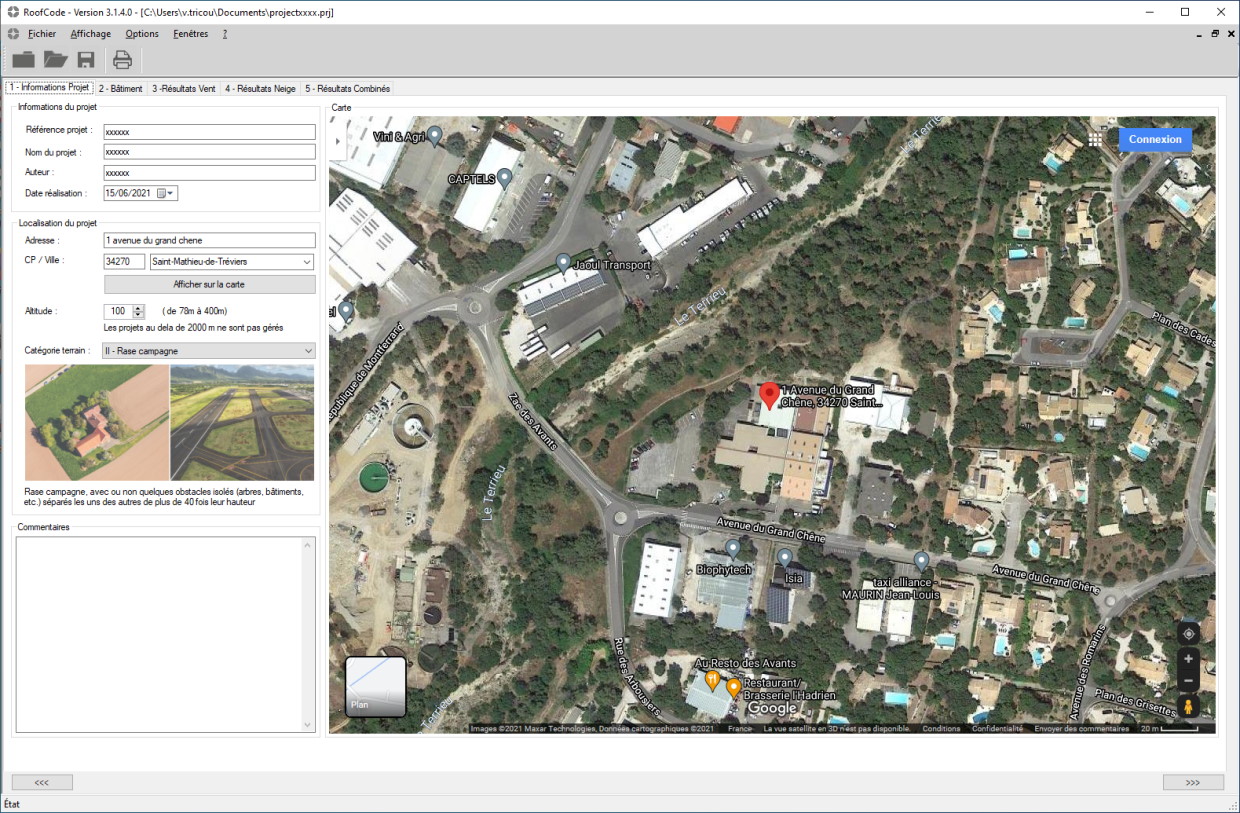Increase altitude with the up spinner arrow

[x=139, y=308]
